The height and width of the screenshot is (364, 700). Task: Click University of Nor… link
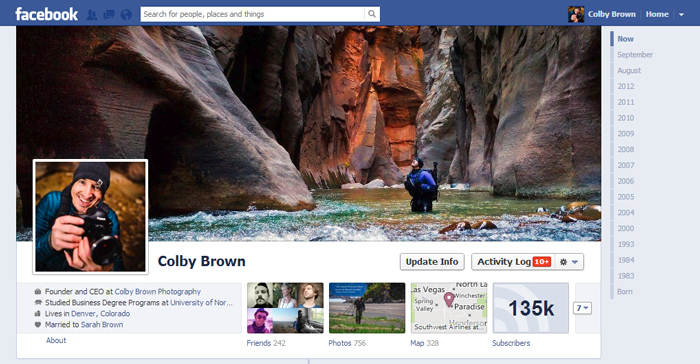(201, 303)
